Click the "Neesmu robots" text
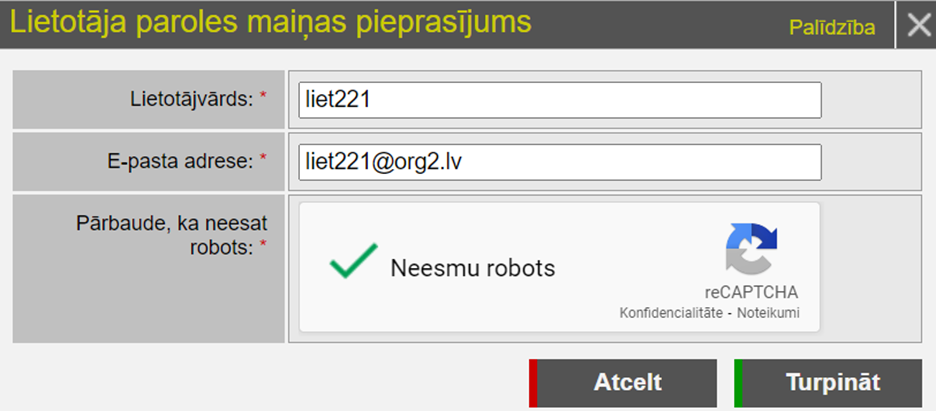This screenshot has height=411, width=936. pyautogui.click(x=472, y=268)
